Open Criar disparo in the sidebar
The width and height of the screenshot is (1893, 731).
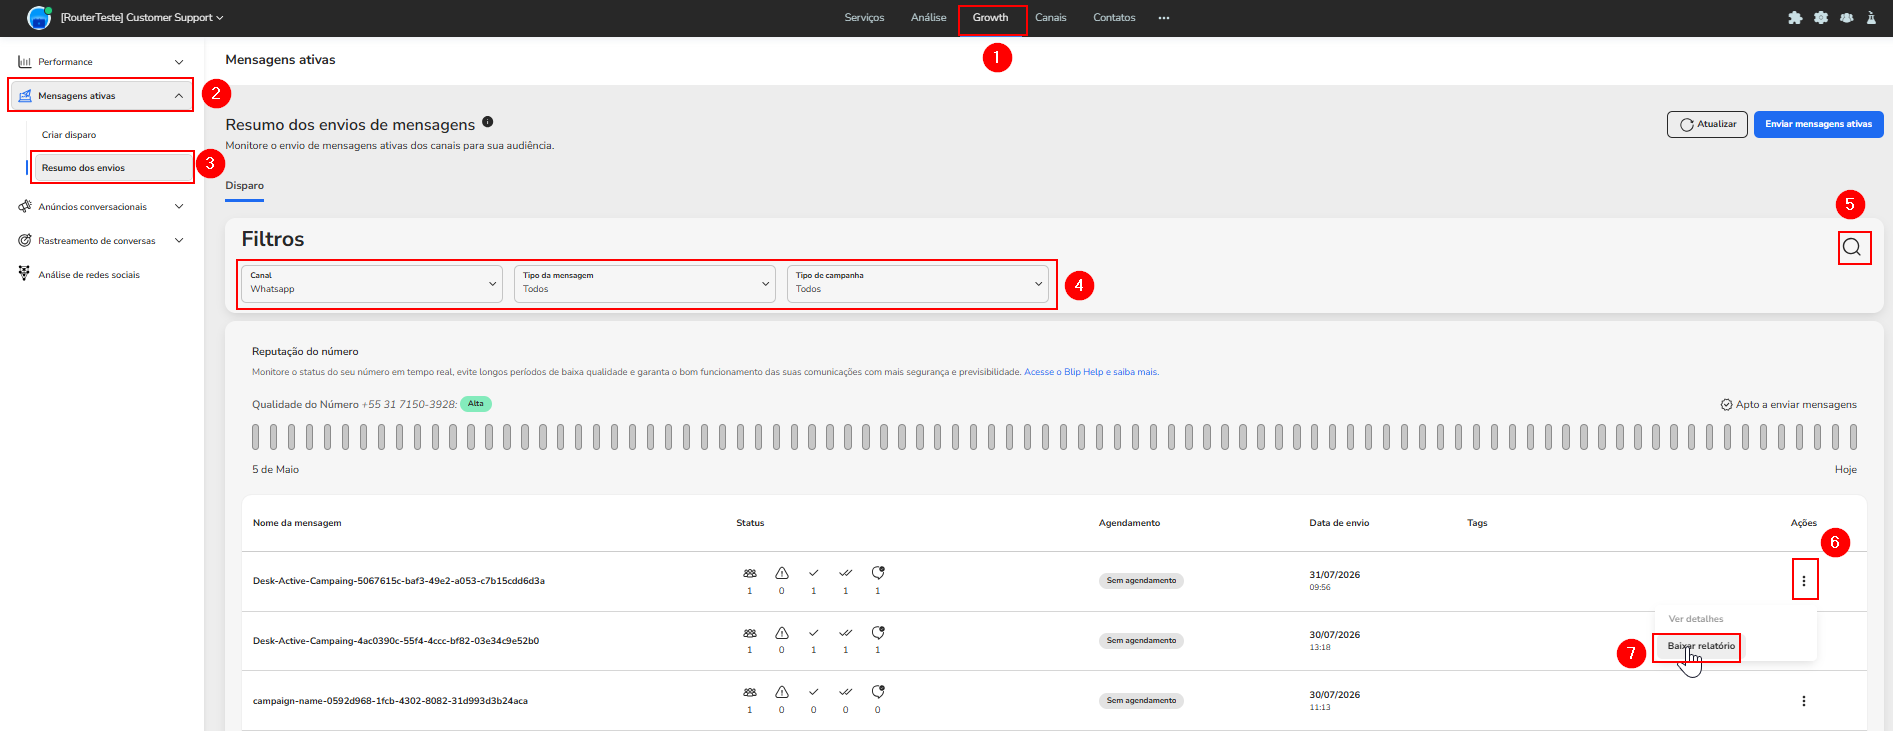69,135
